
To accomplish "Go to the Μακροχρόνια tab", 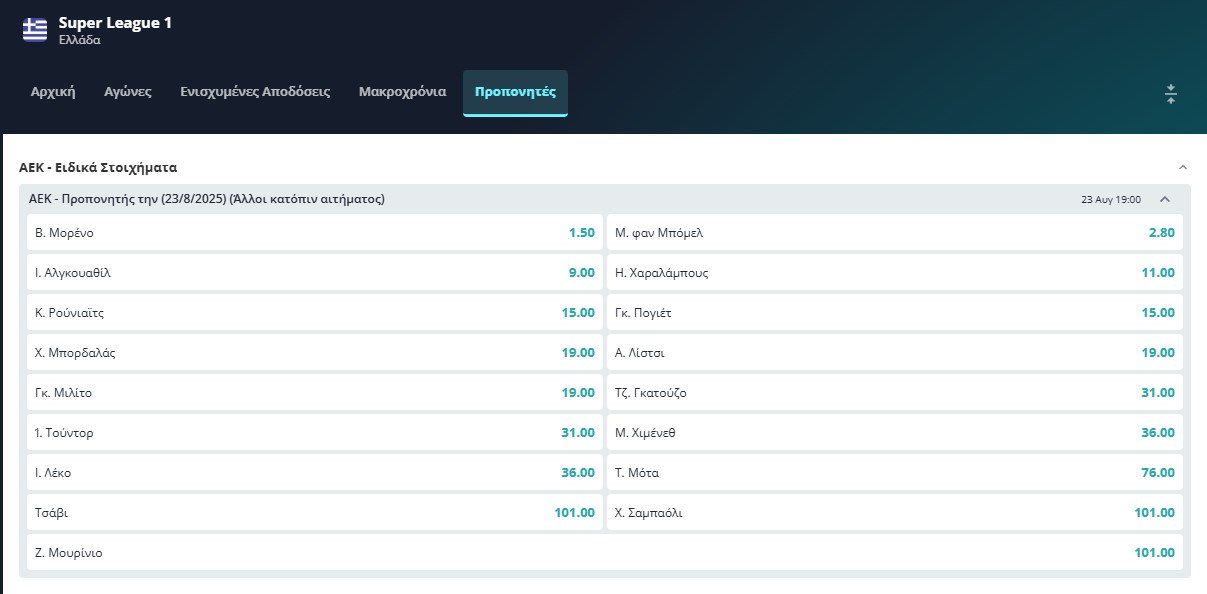I will [402, 92].
